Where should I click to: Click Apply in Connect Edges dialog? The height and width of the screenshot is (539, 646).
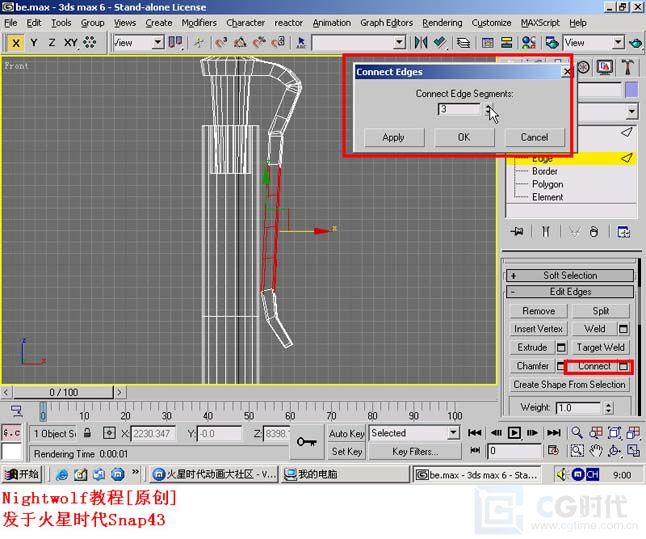[394, 137]
